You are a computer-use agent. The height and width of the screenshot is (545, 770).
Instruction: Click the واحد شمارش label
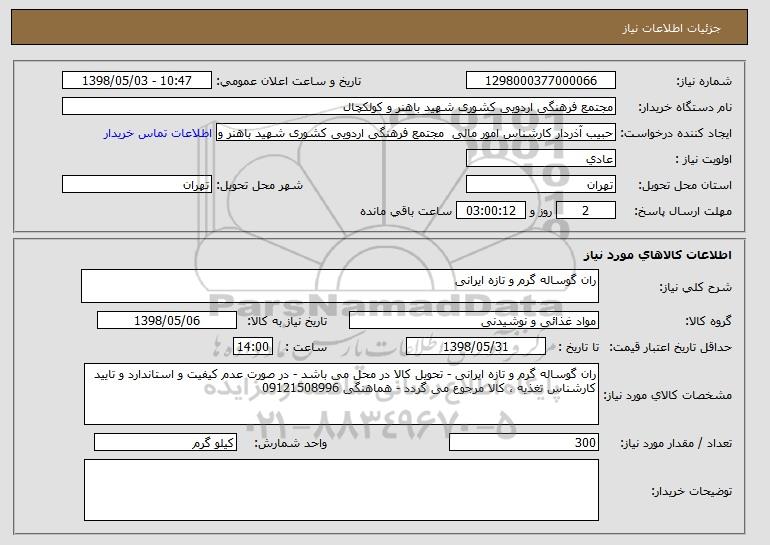click(291, 443)
